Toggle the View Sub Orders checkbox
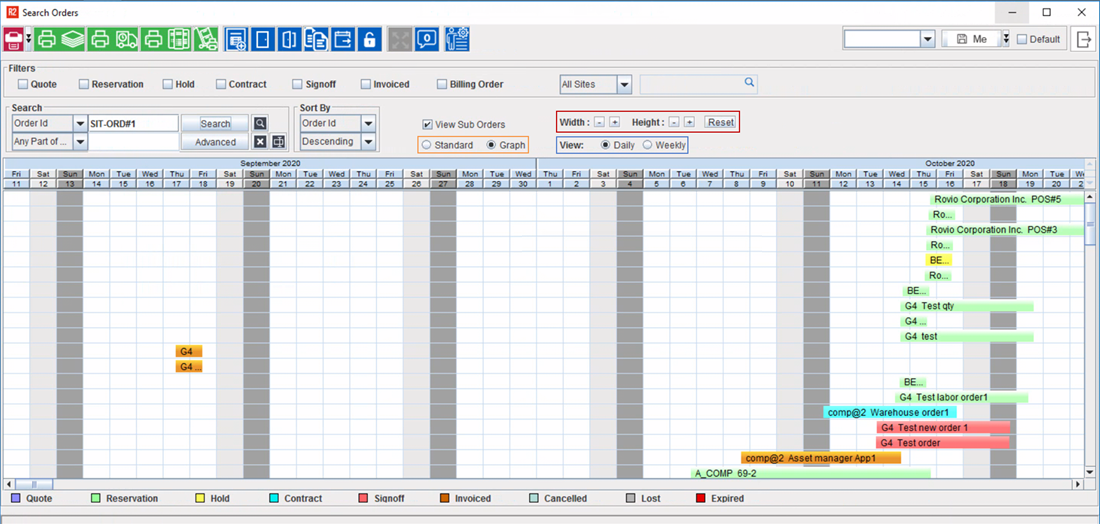This screenshot has height=524, width=1100. (x=428, y=125)
